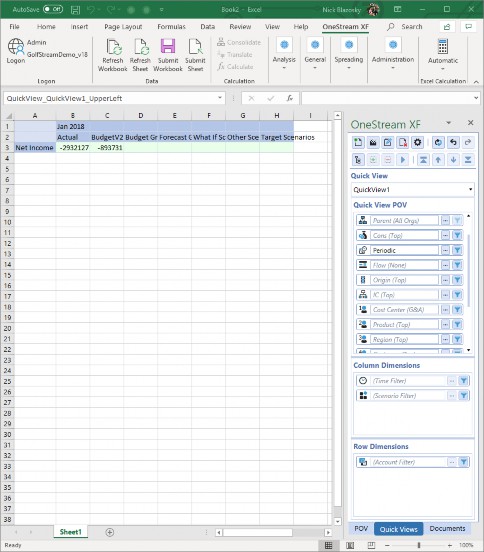Click the Submit Workbook save icon

click(x=168, y=47)
